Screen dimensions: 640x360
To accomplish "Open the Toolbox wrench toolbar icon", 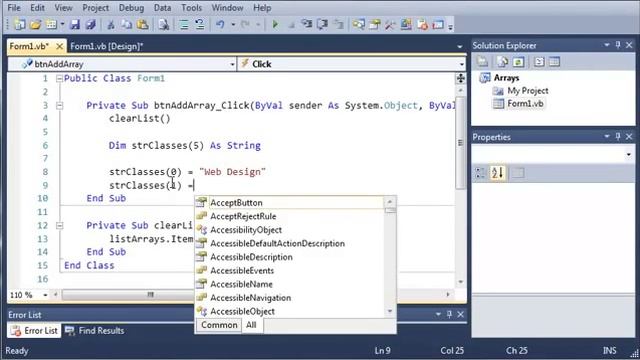I will pyautogui.click(x=390, y=25).
